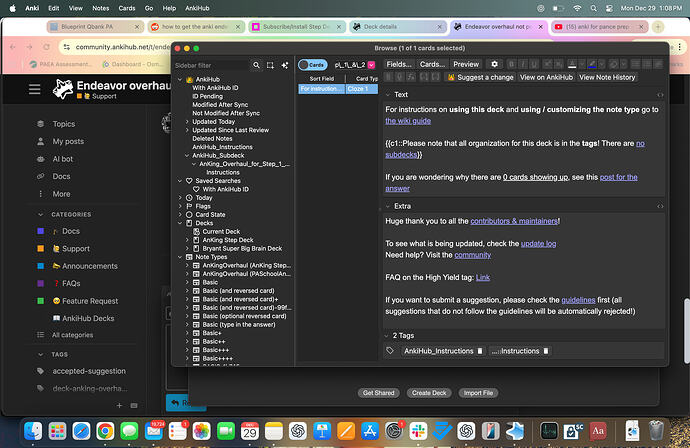Click the Chrome address bar URL
This screenshot has width=690, height=448.
123,47
